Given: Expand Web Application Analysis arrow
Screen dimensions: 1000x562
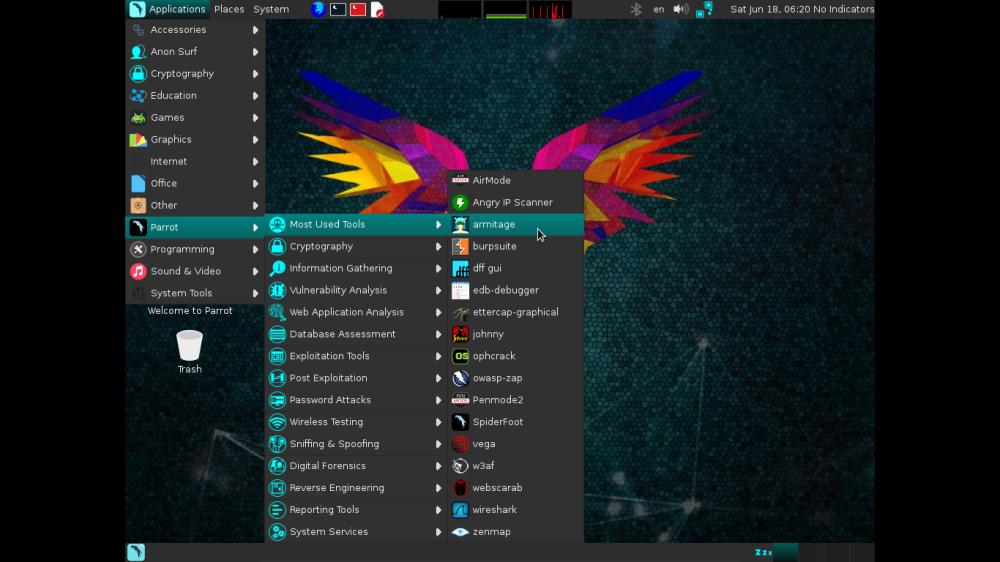Looking at the screenshot, I should pyautogui.click(x=438, y=313).
